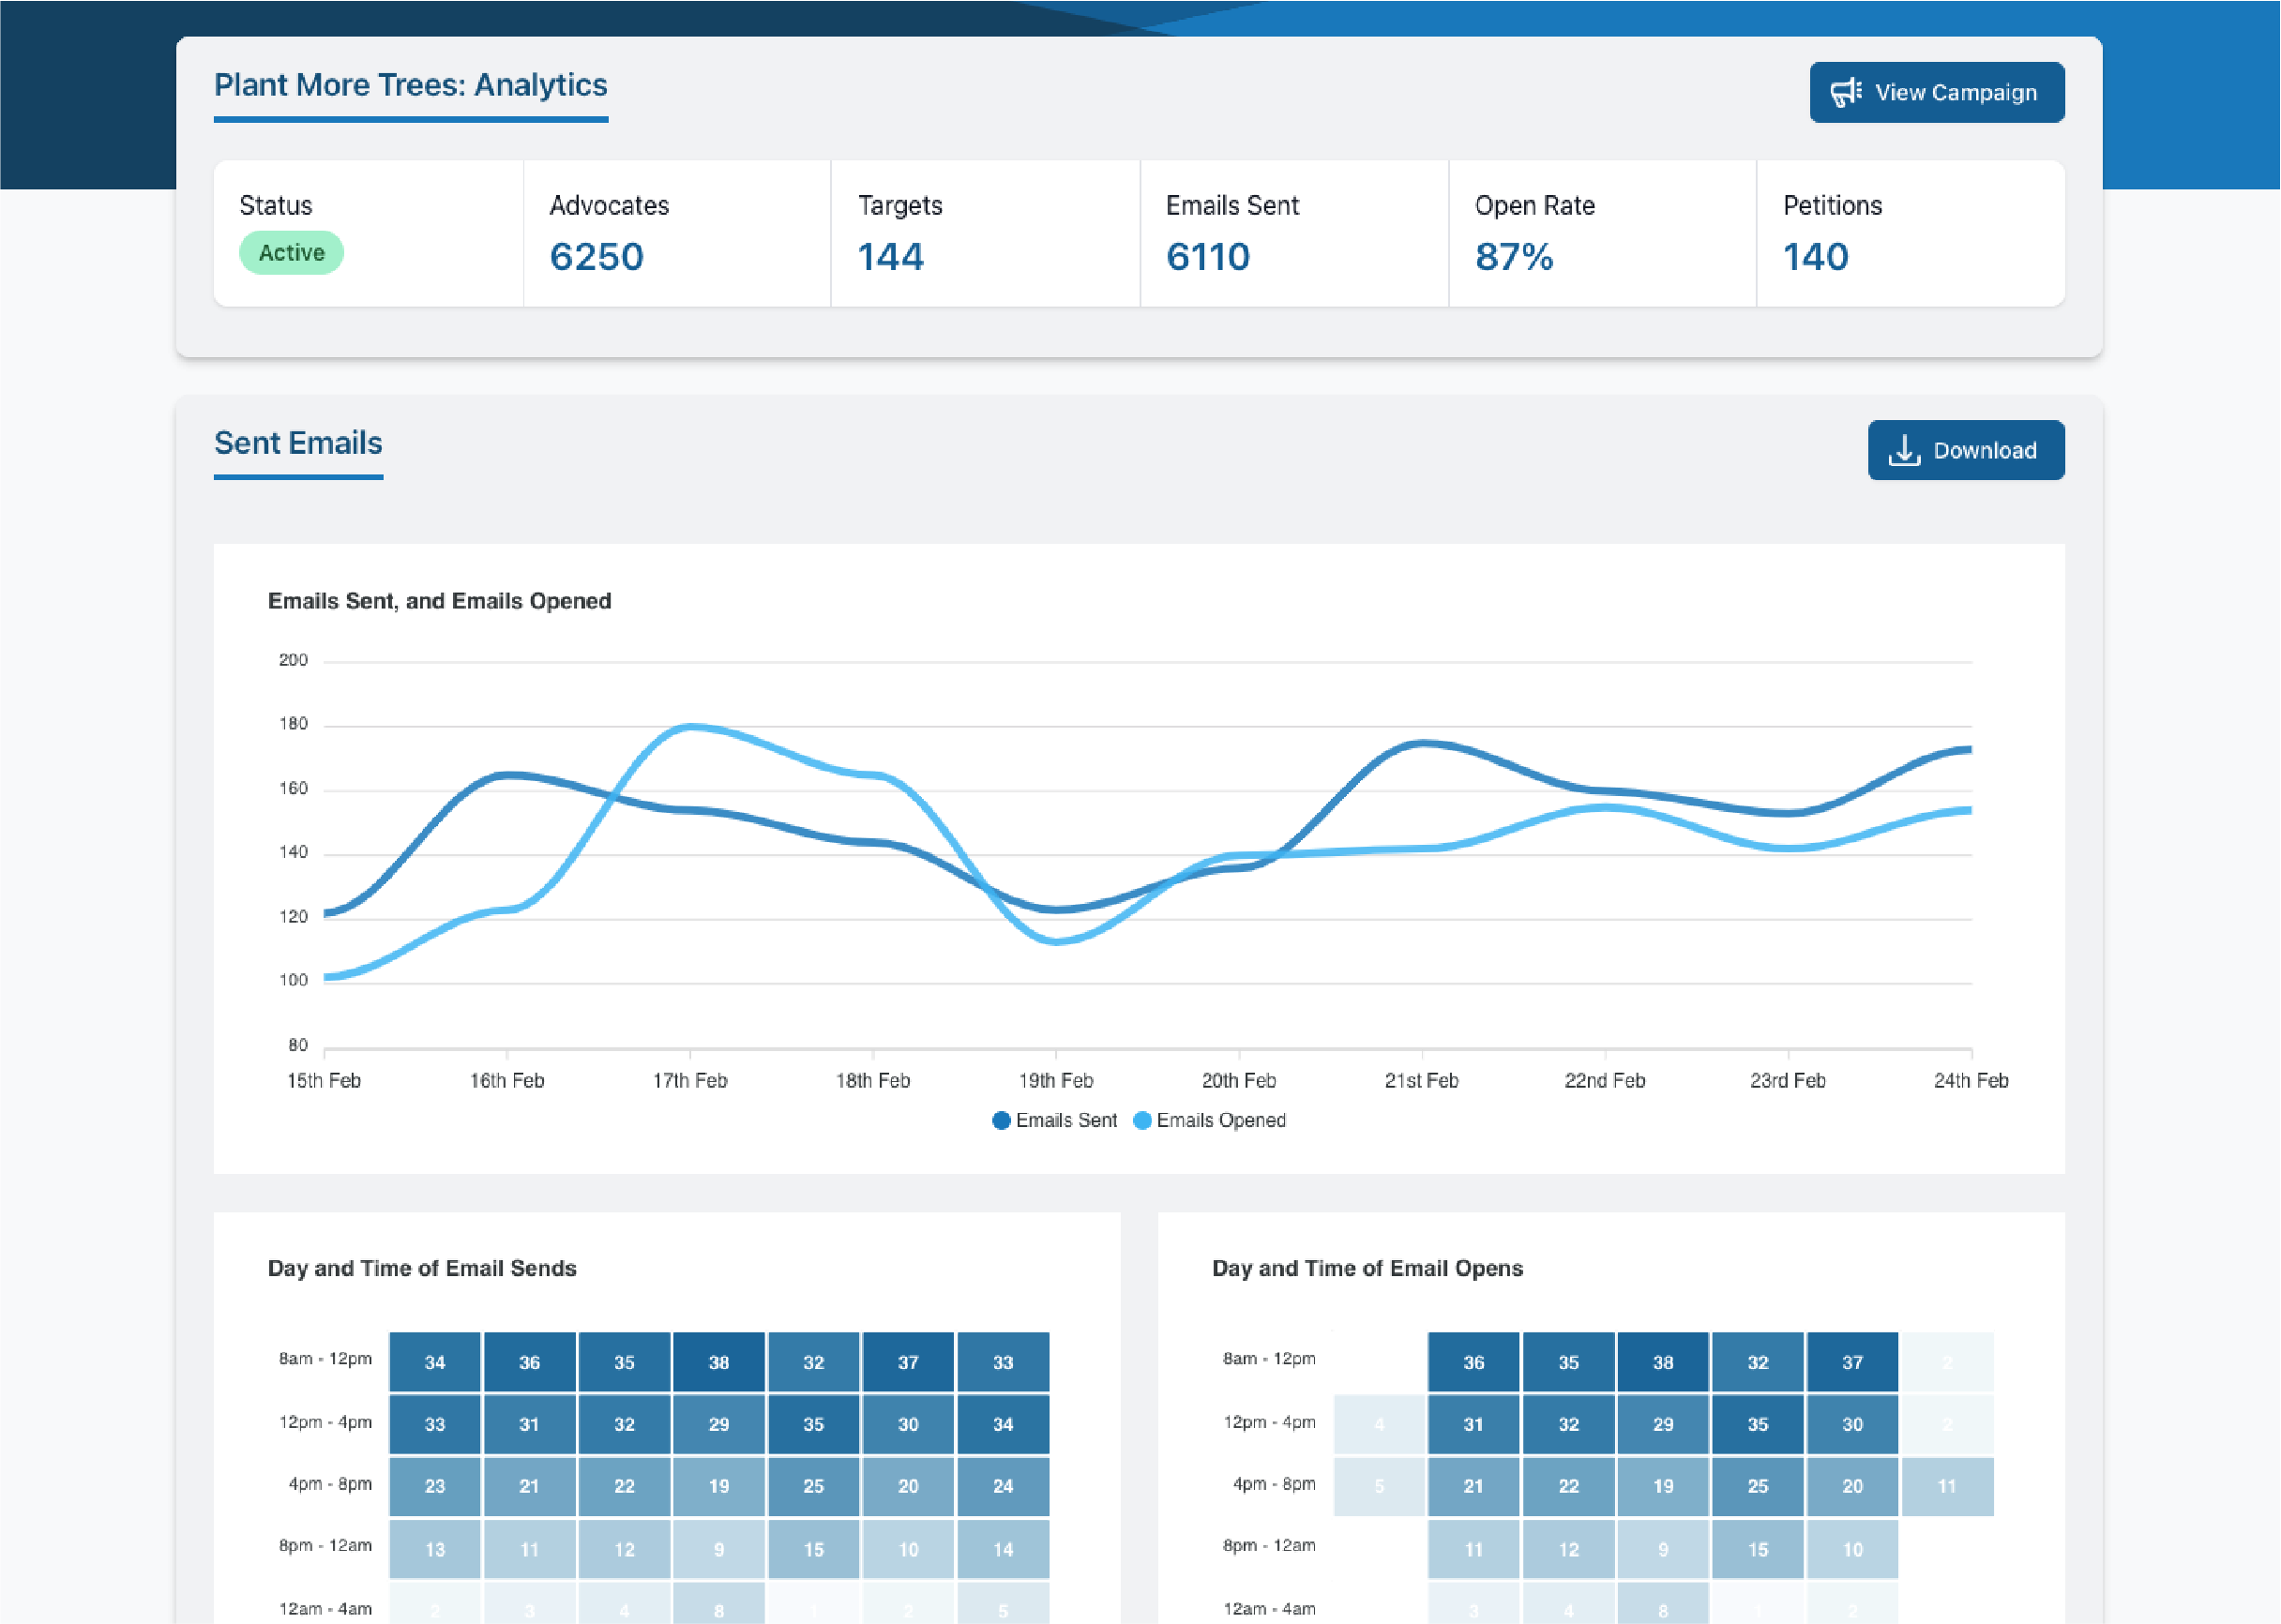Click the megaphone icon in View Campaign
The image size is (2281, 1624).
point(1845,92)
